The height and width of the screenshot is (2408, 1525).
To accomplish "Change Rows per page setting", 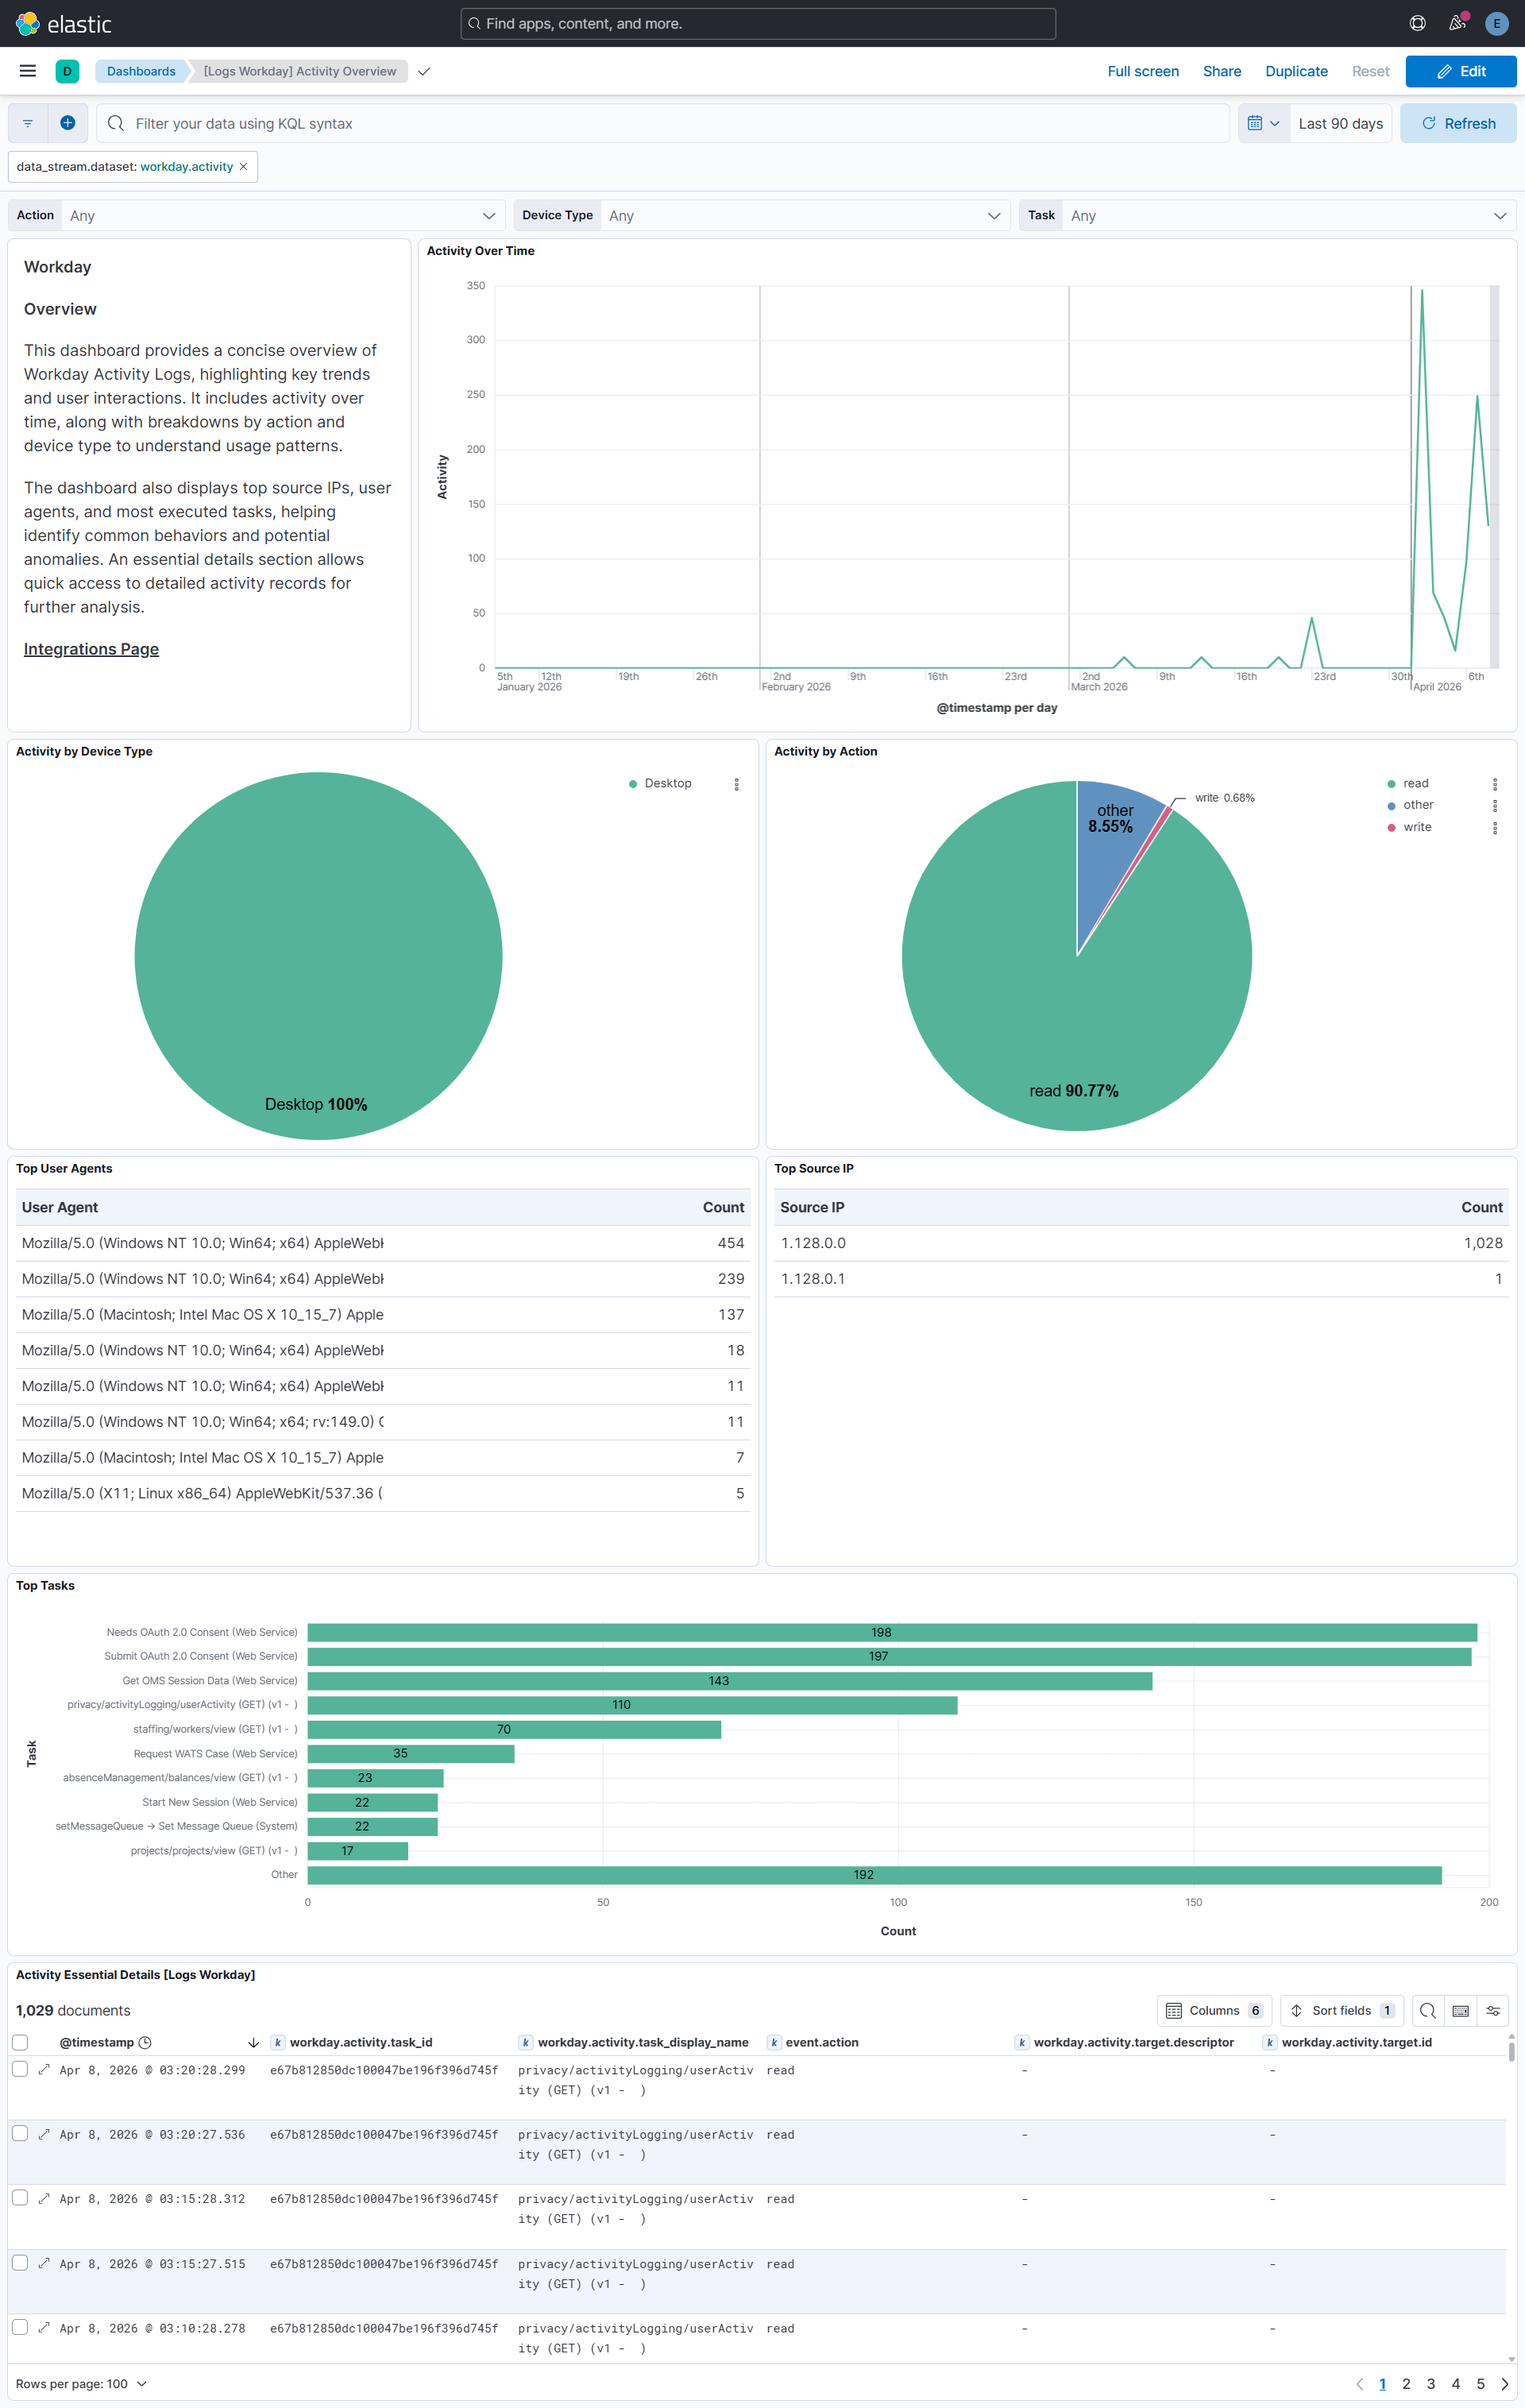I will 81,2384.
